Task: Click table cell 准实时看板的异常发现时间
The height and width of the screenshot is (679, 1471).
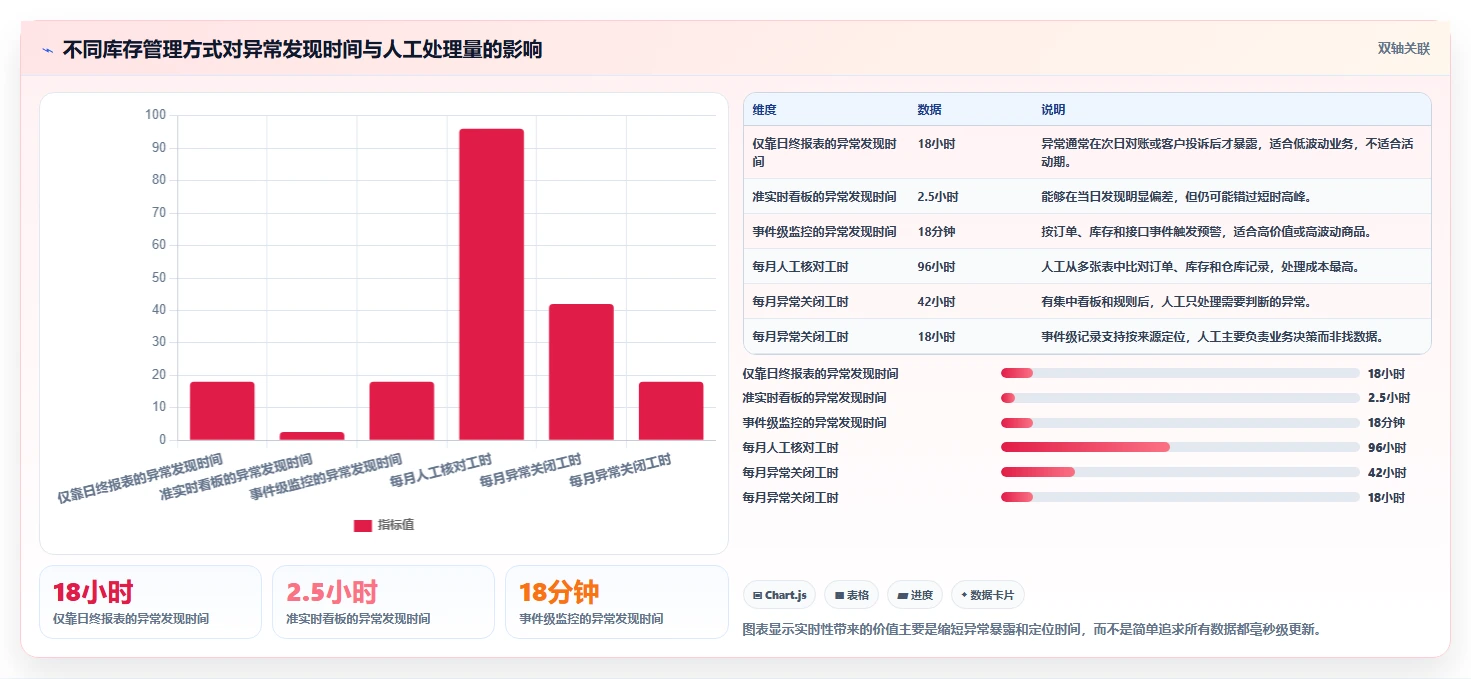Action: [x=824, y=197]
